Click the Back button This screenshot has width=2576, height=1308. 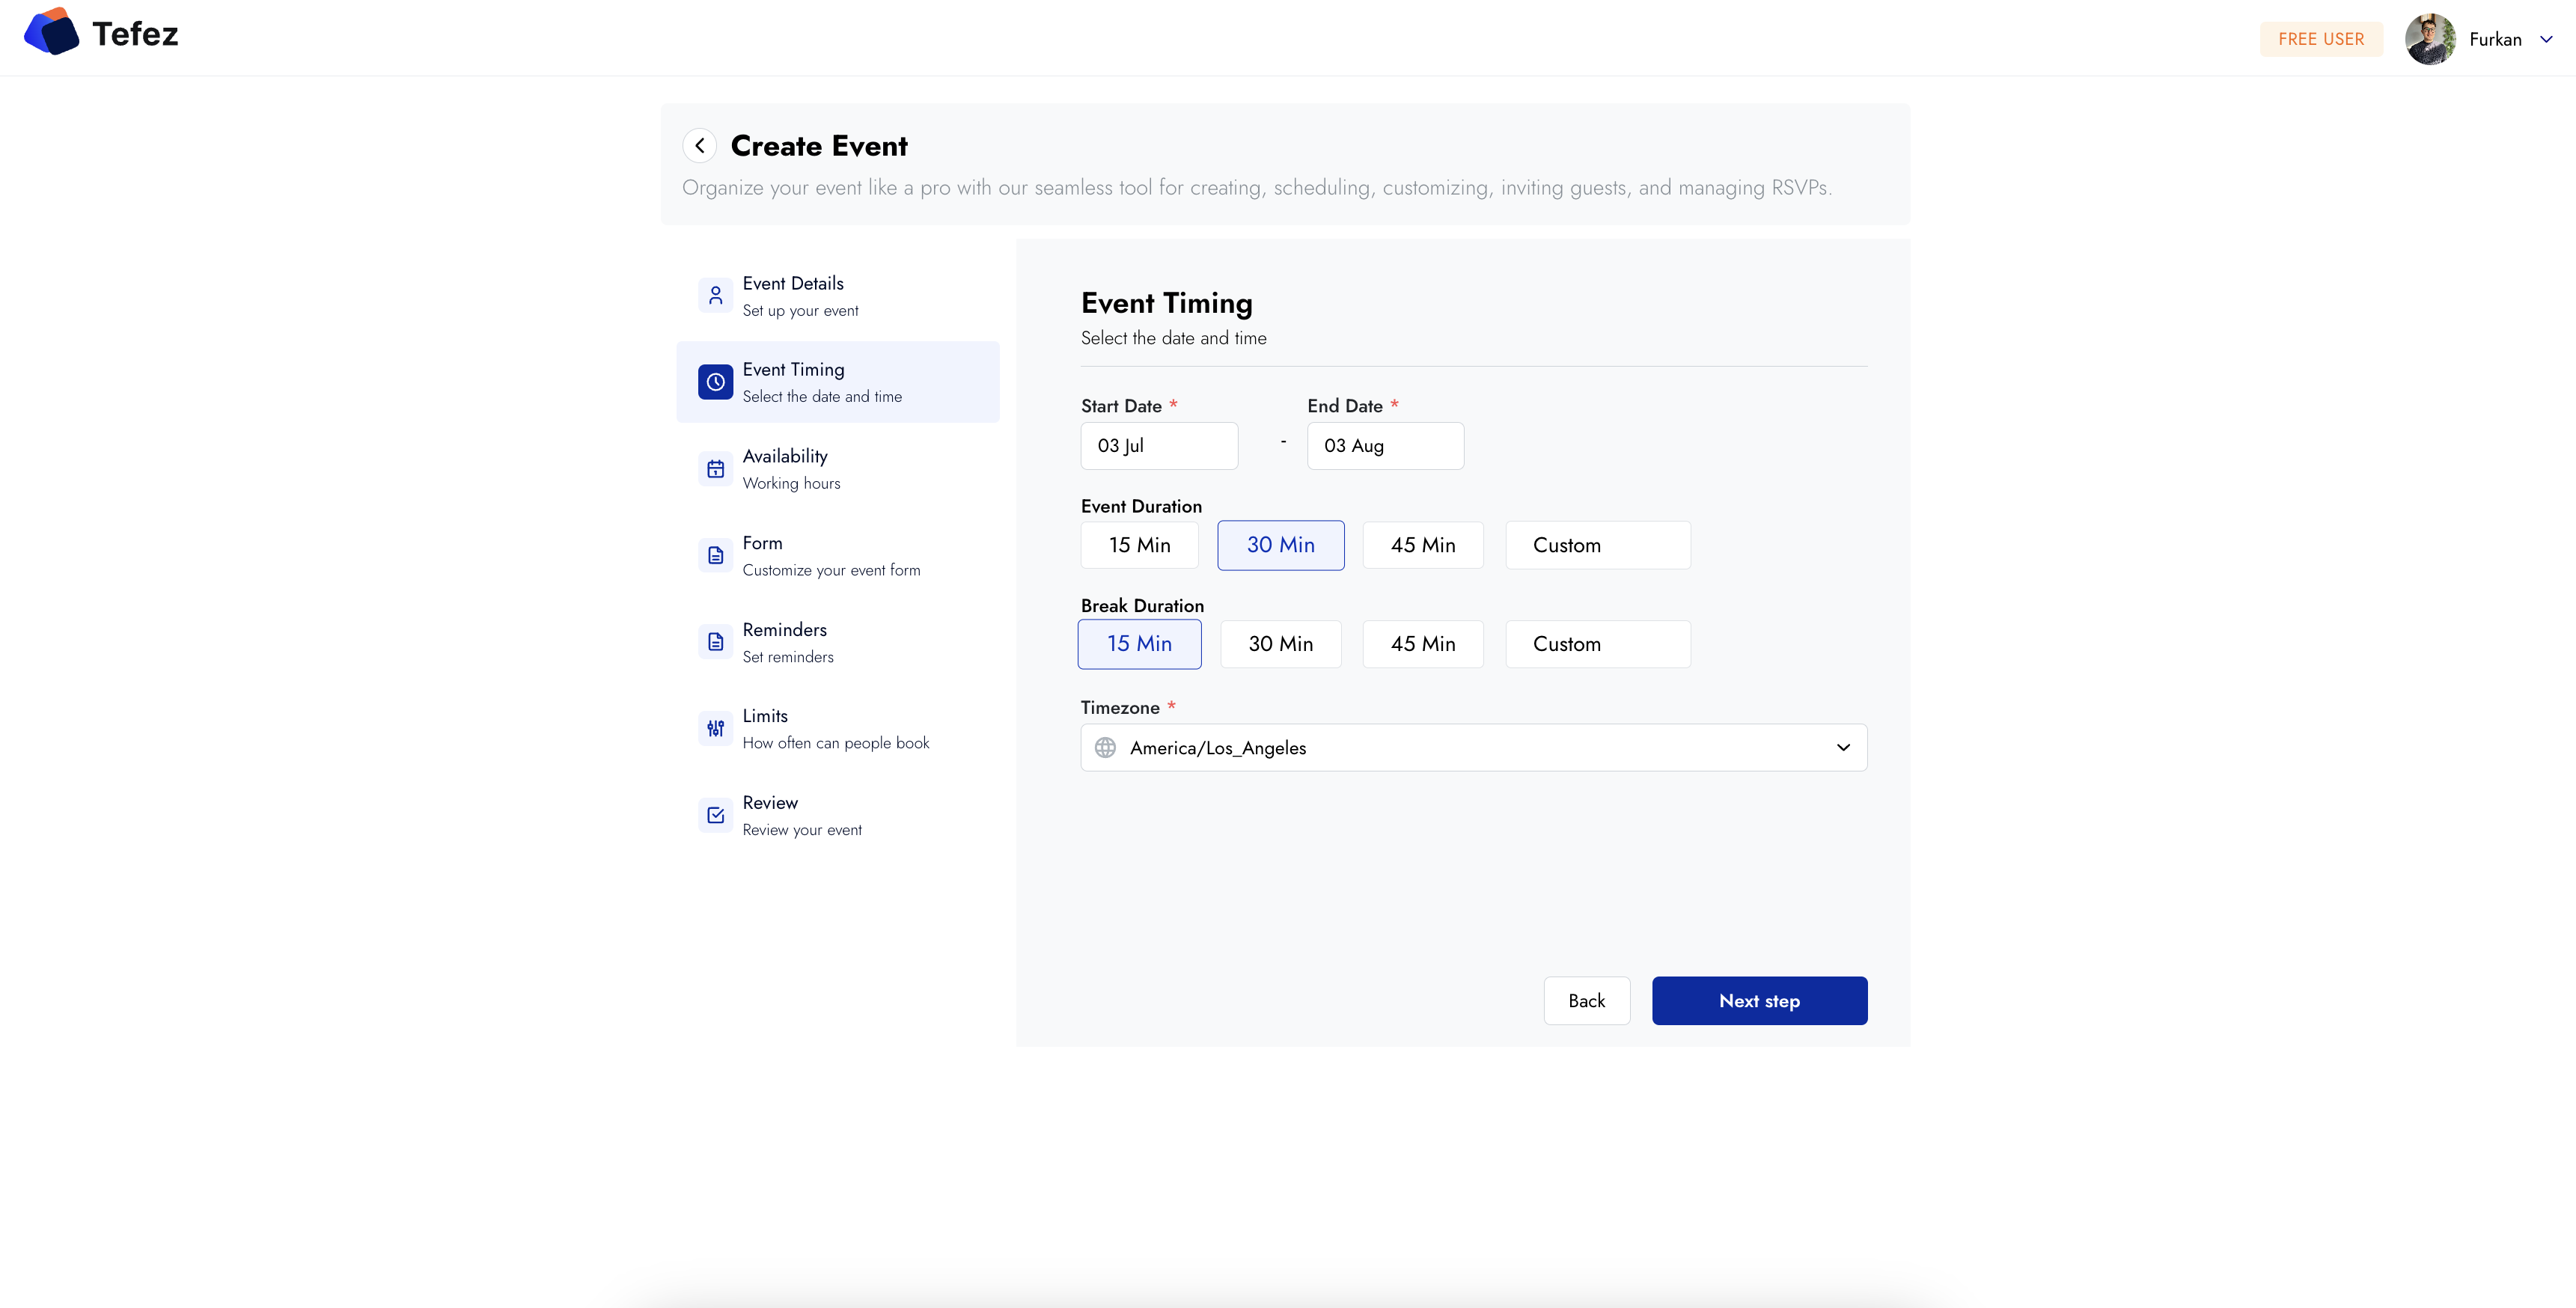(x=1586, y=1001)
